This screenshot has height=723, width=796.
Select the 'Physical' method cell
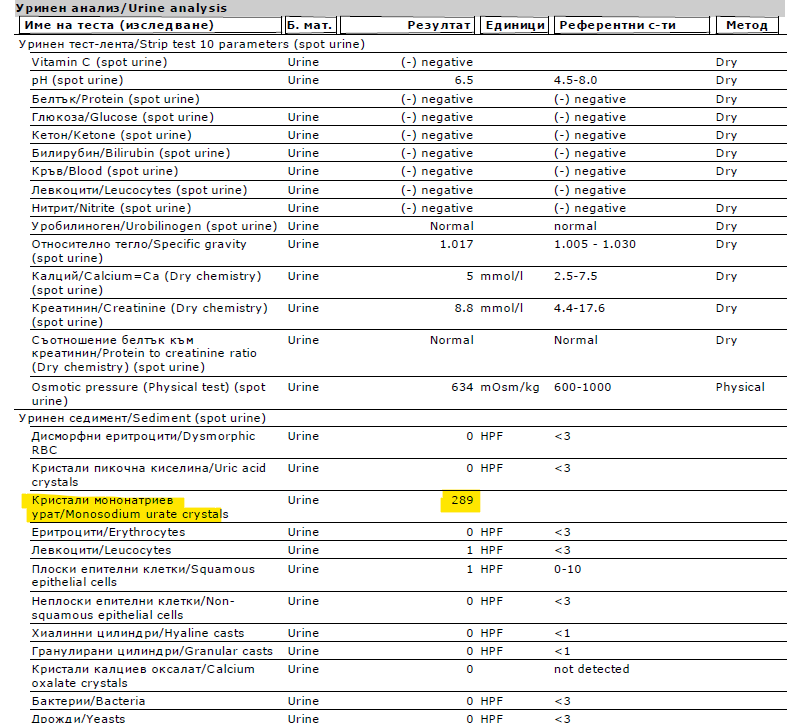(739, 387)
